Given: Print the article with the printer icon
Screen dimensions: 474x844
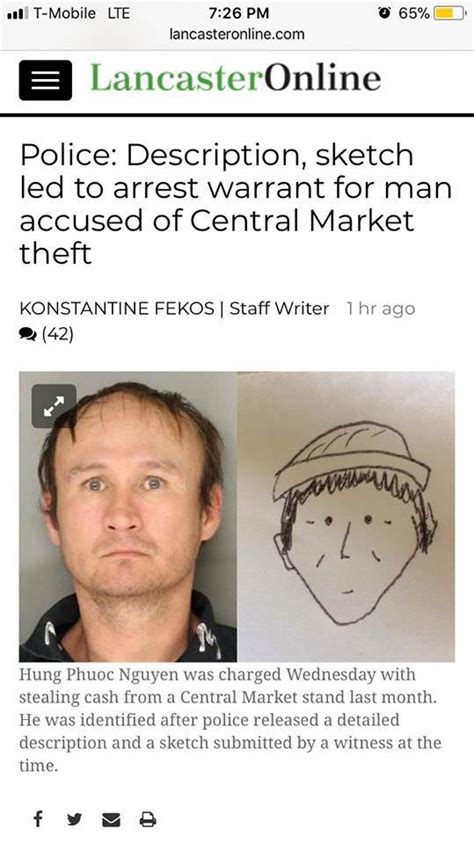Looking at the screenshot, I should point(148,820).
